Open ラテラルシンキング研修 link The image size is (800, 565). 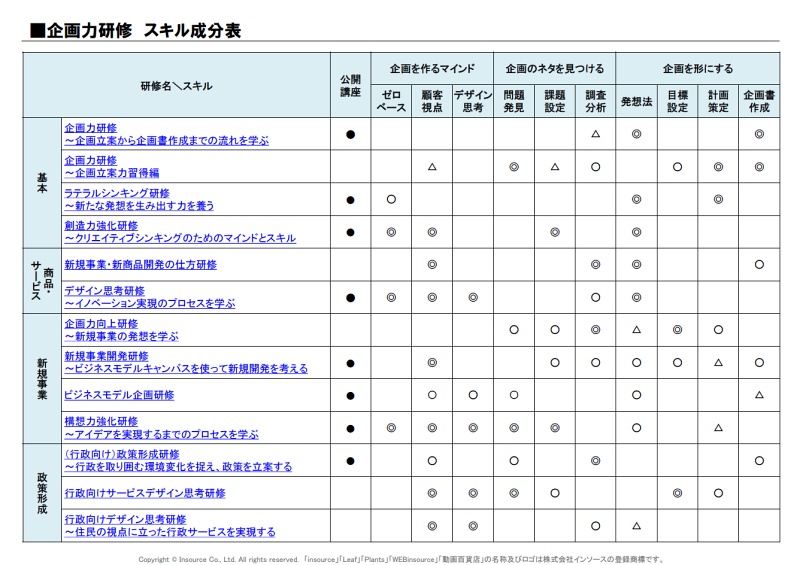pos(139,200)
